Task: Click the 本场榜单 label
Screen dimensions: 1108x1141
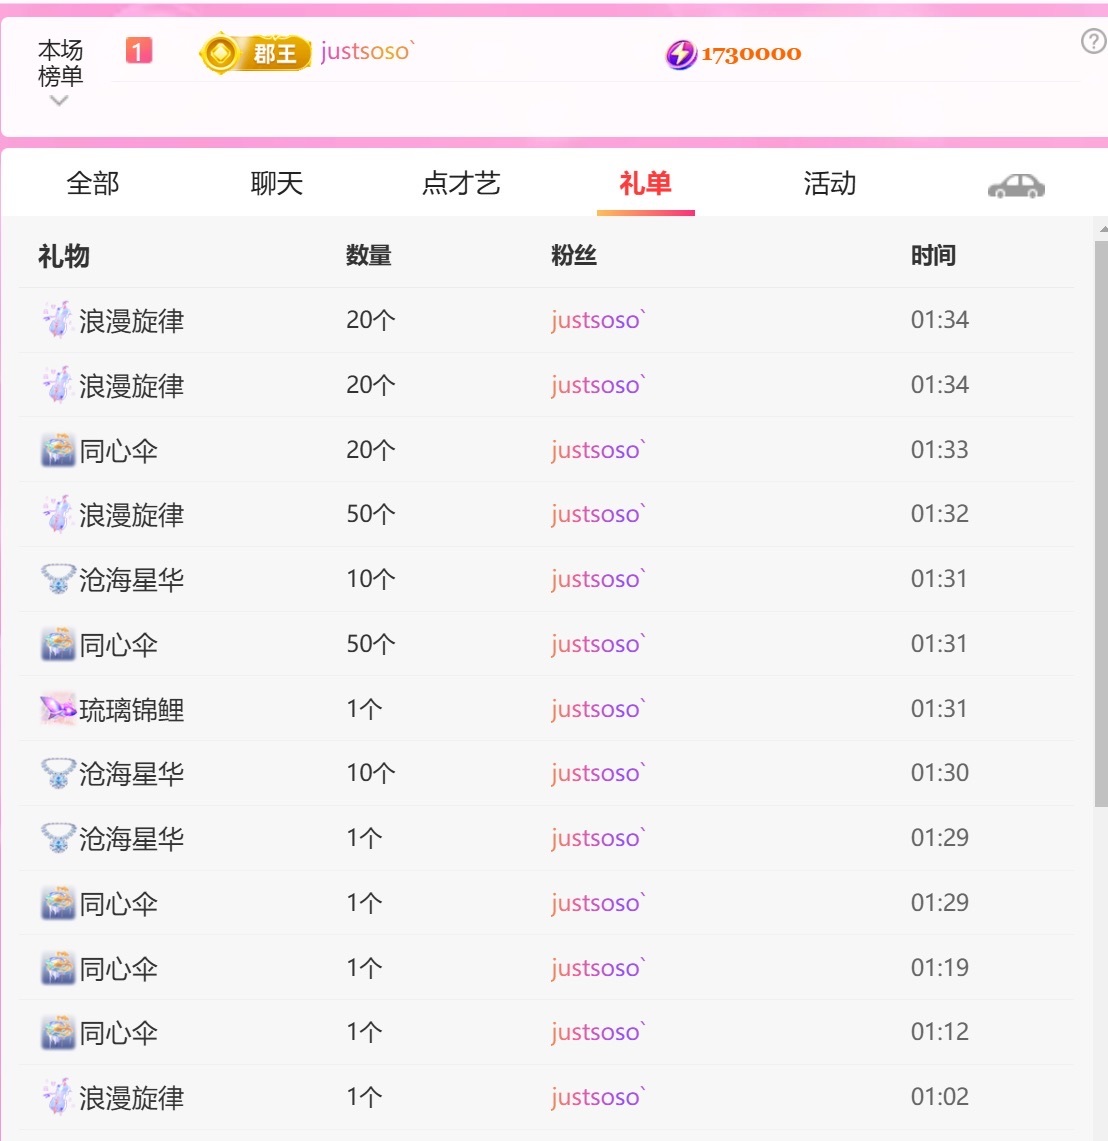Action: pyautogui.click(x=60, y=63)
